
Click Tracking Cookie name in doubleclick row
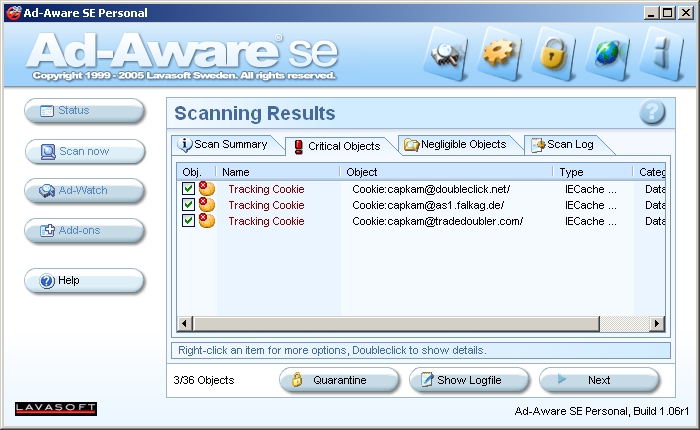(x=266, y=189)
